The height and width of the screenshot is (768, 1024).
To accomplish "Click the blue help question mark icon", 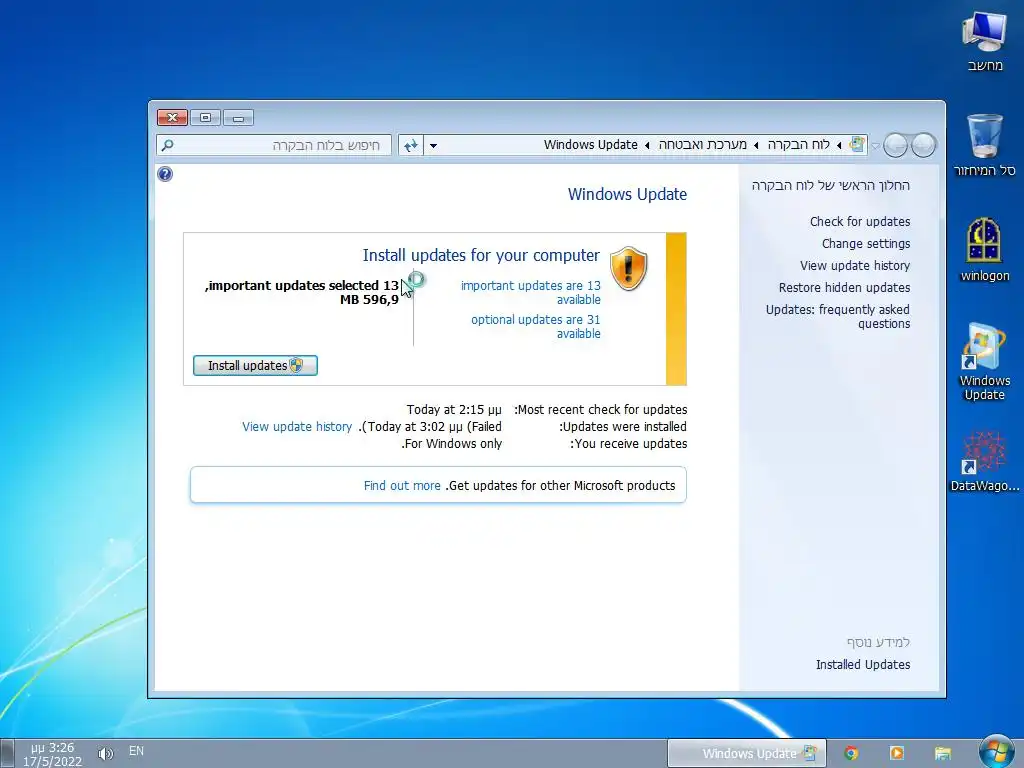I will 165,174.
